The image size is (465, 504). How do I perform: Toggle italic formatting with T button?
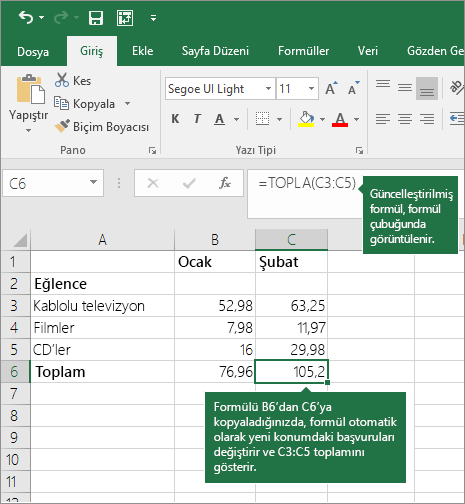pos(197,119)
